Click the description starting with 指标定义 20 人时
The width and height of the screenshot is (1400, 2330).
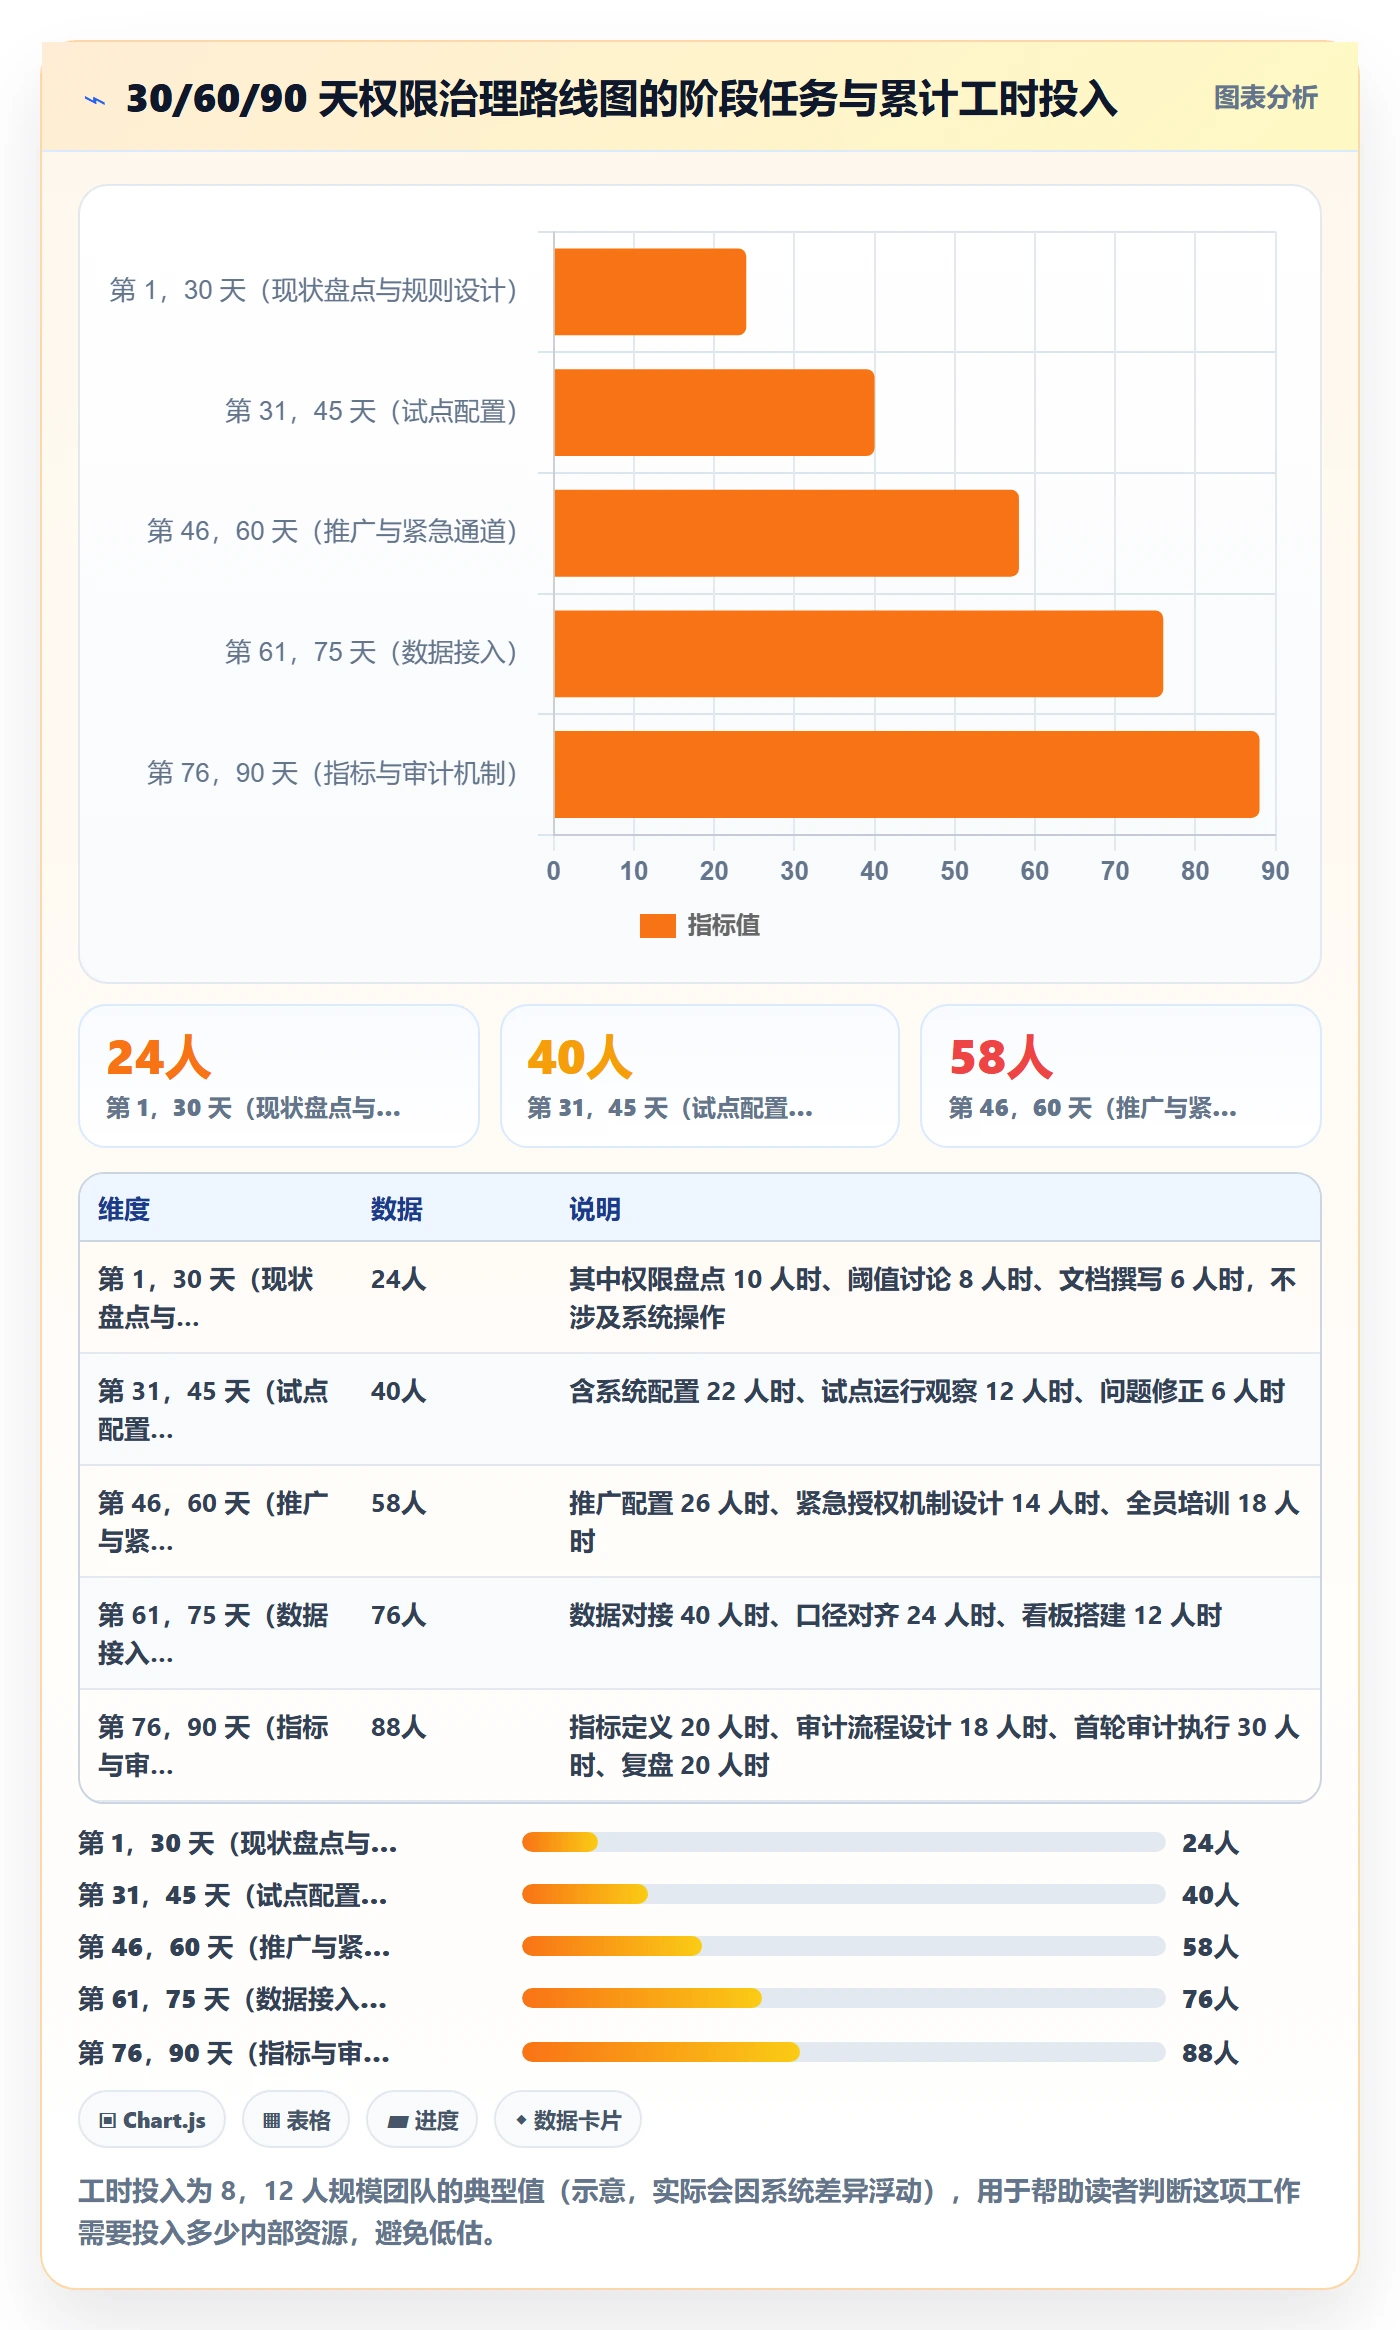[934, 1746]
